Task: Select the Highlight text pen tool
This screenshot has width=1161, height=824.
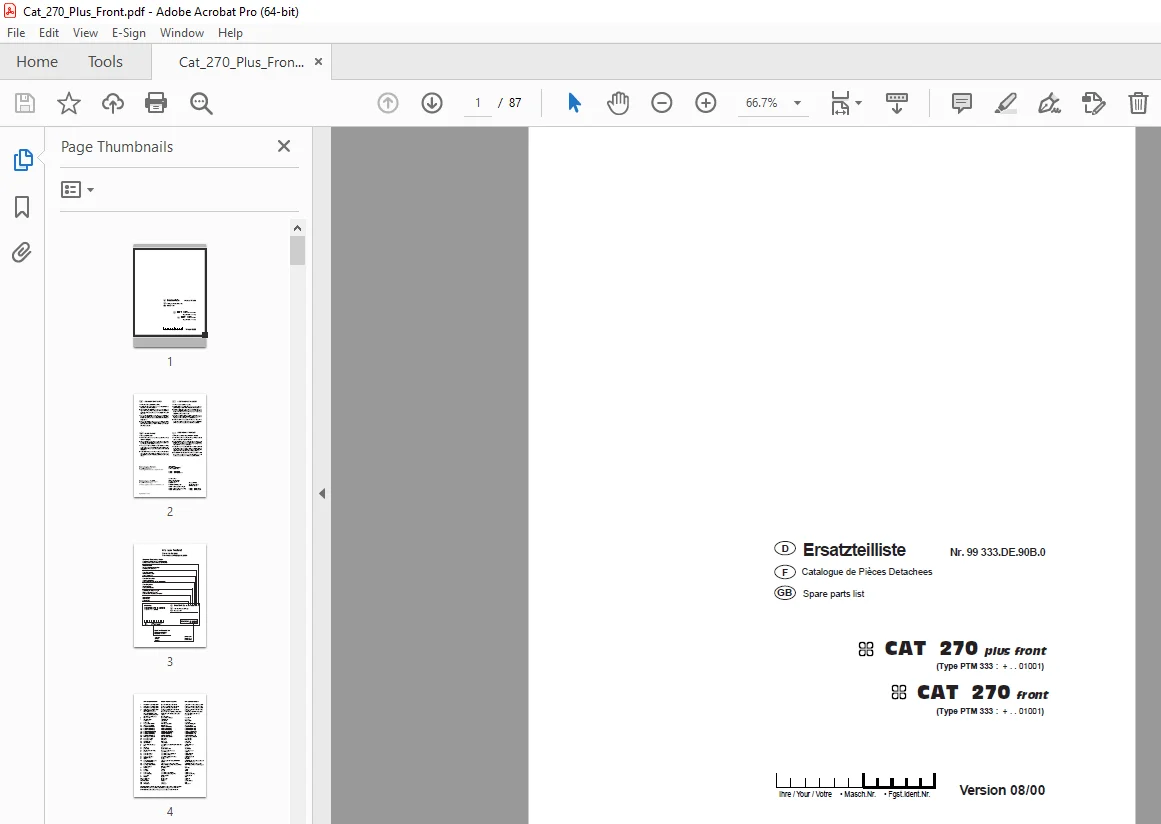Action: pyautogui.click(x=1005, y=103)
